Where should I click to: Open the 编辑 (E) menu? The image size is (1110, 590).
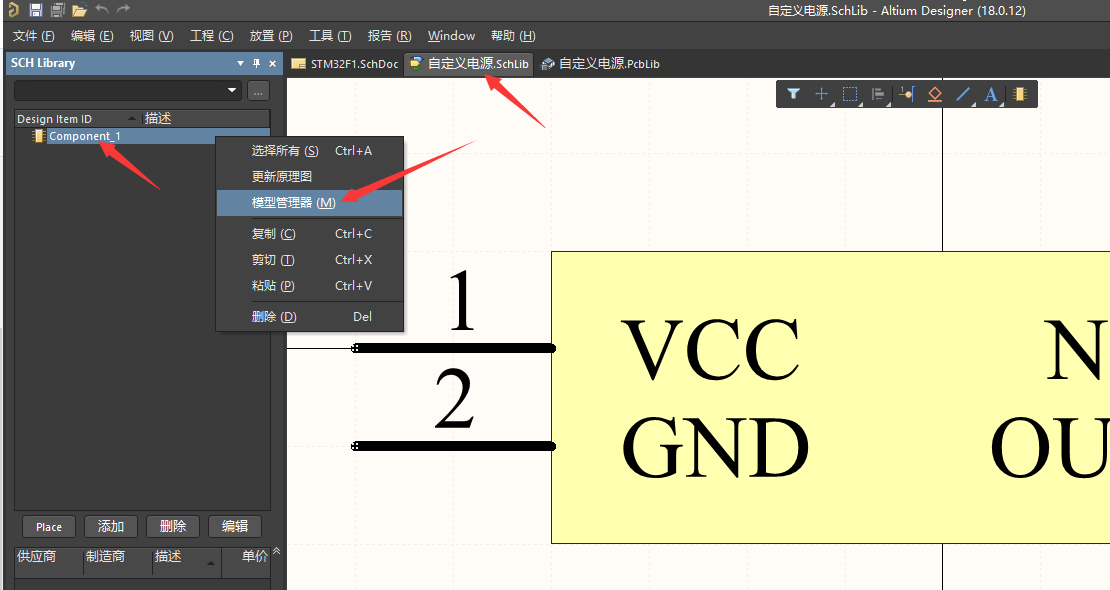[x=92, y=35]
